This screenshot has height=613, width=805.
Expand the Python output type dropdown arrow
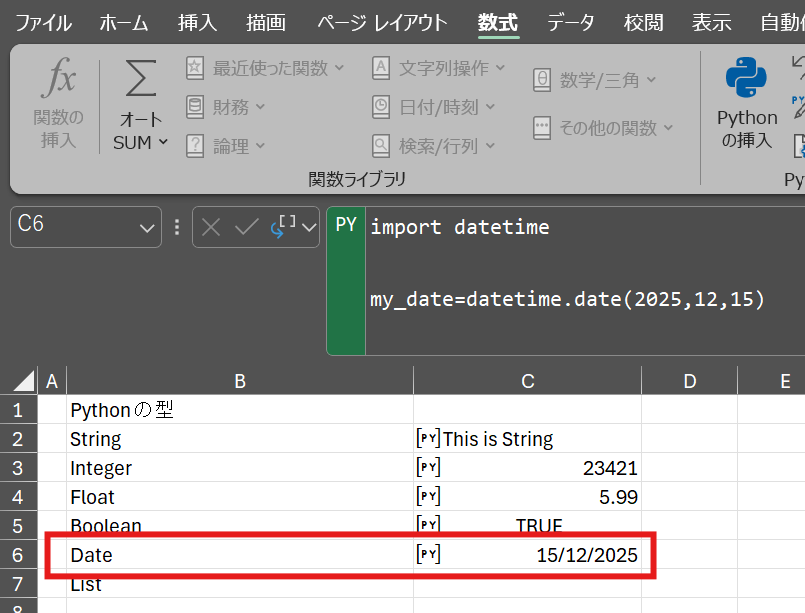[309, 227]
